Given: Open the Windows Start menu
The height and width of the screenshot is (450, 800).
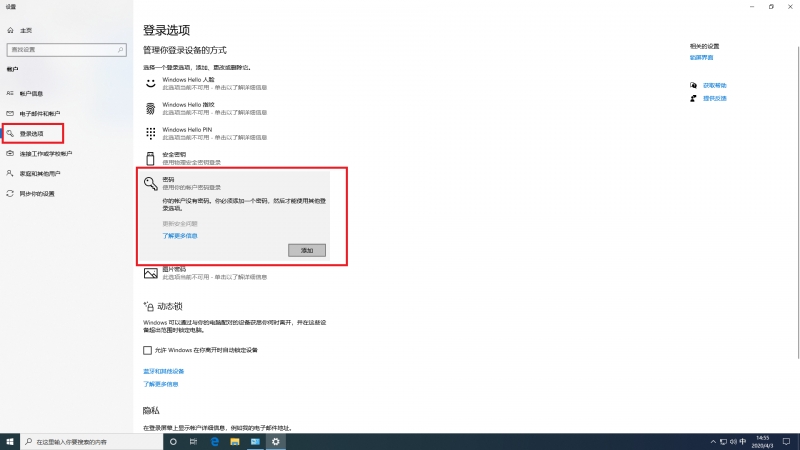Looking at the screenshot, I should pos(10,442).
